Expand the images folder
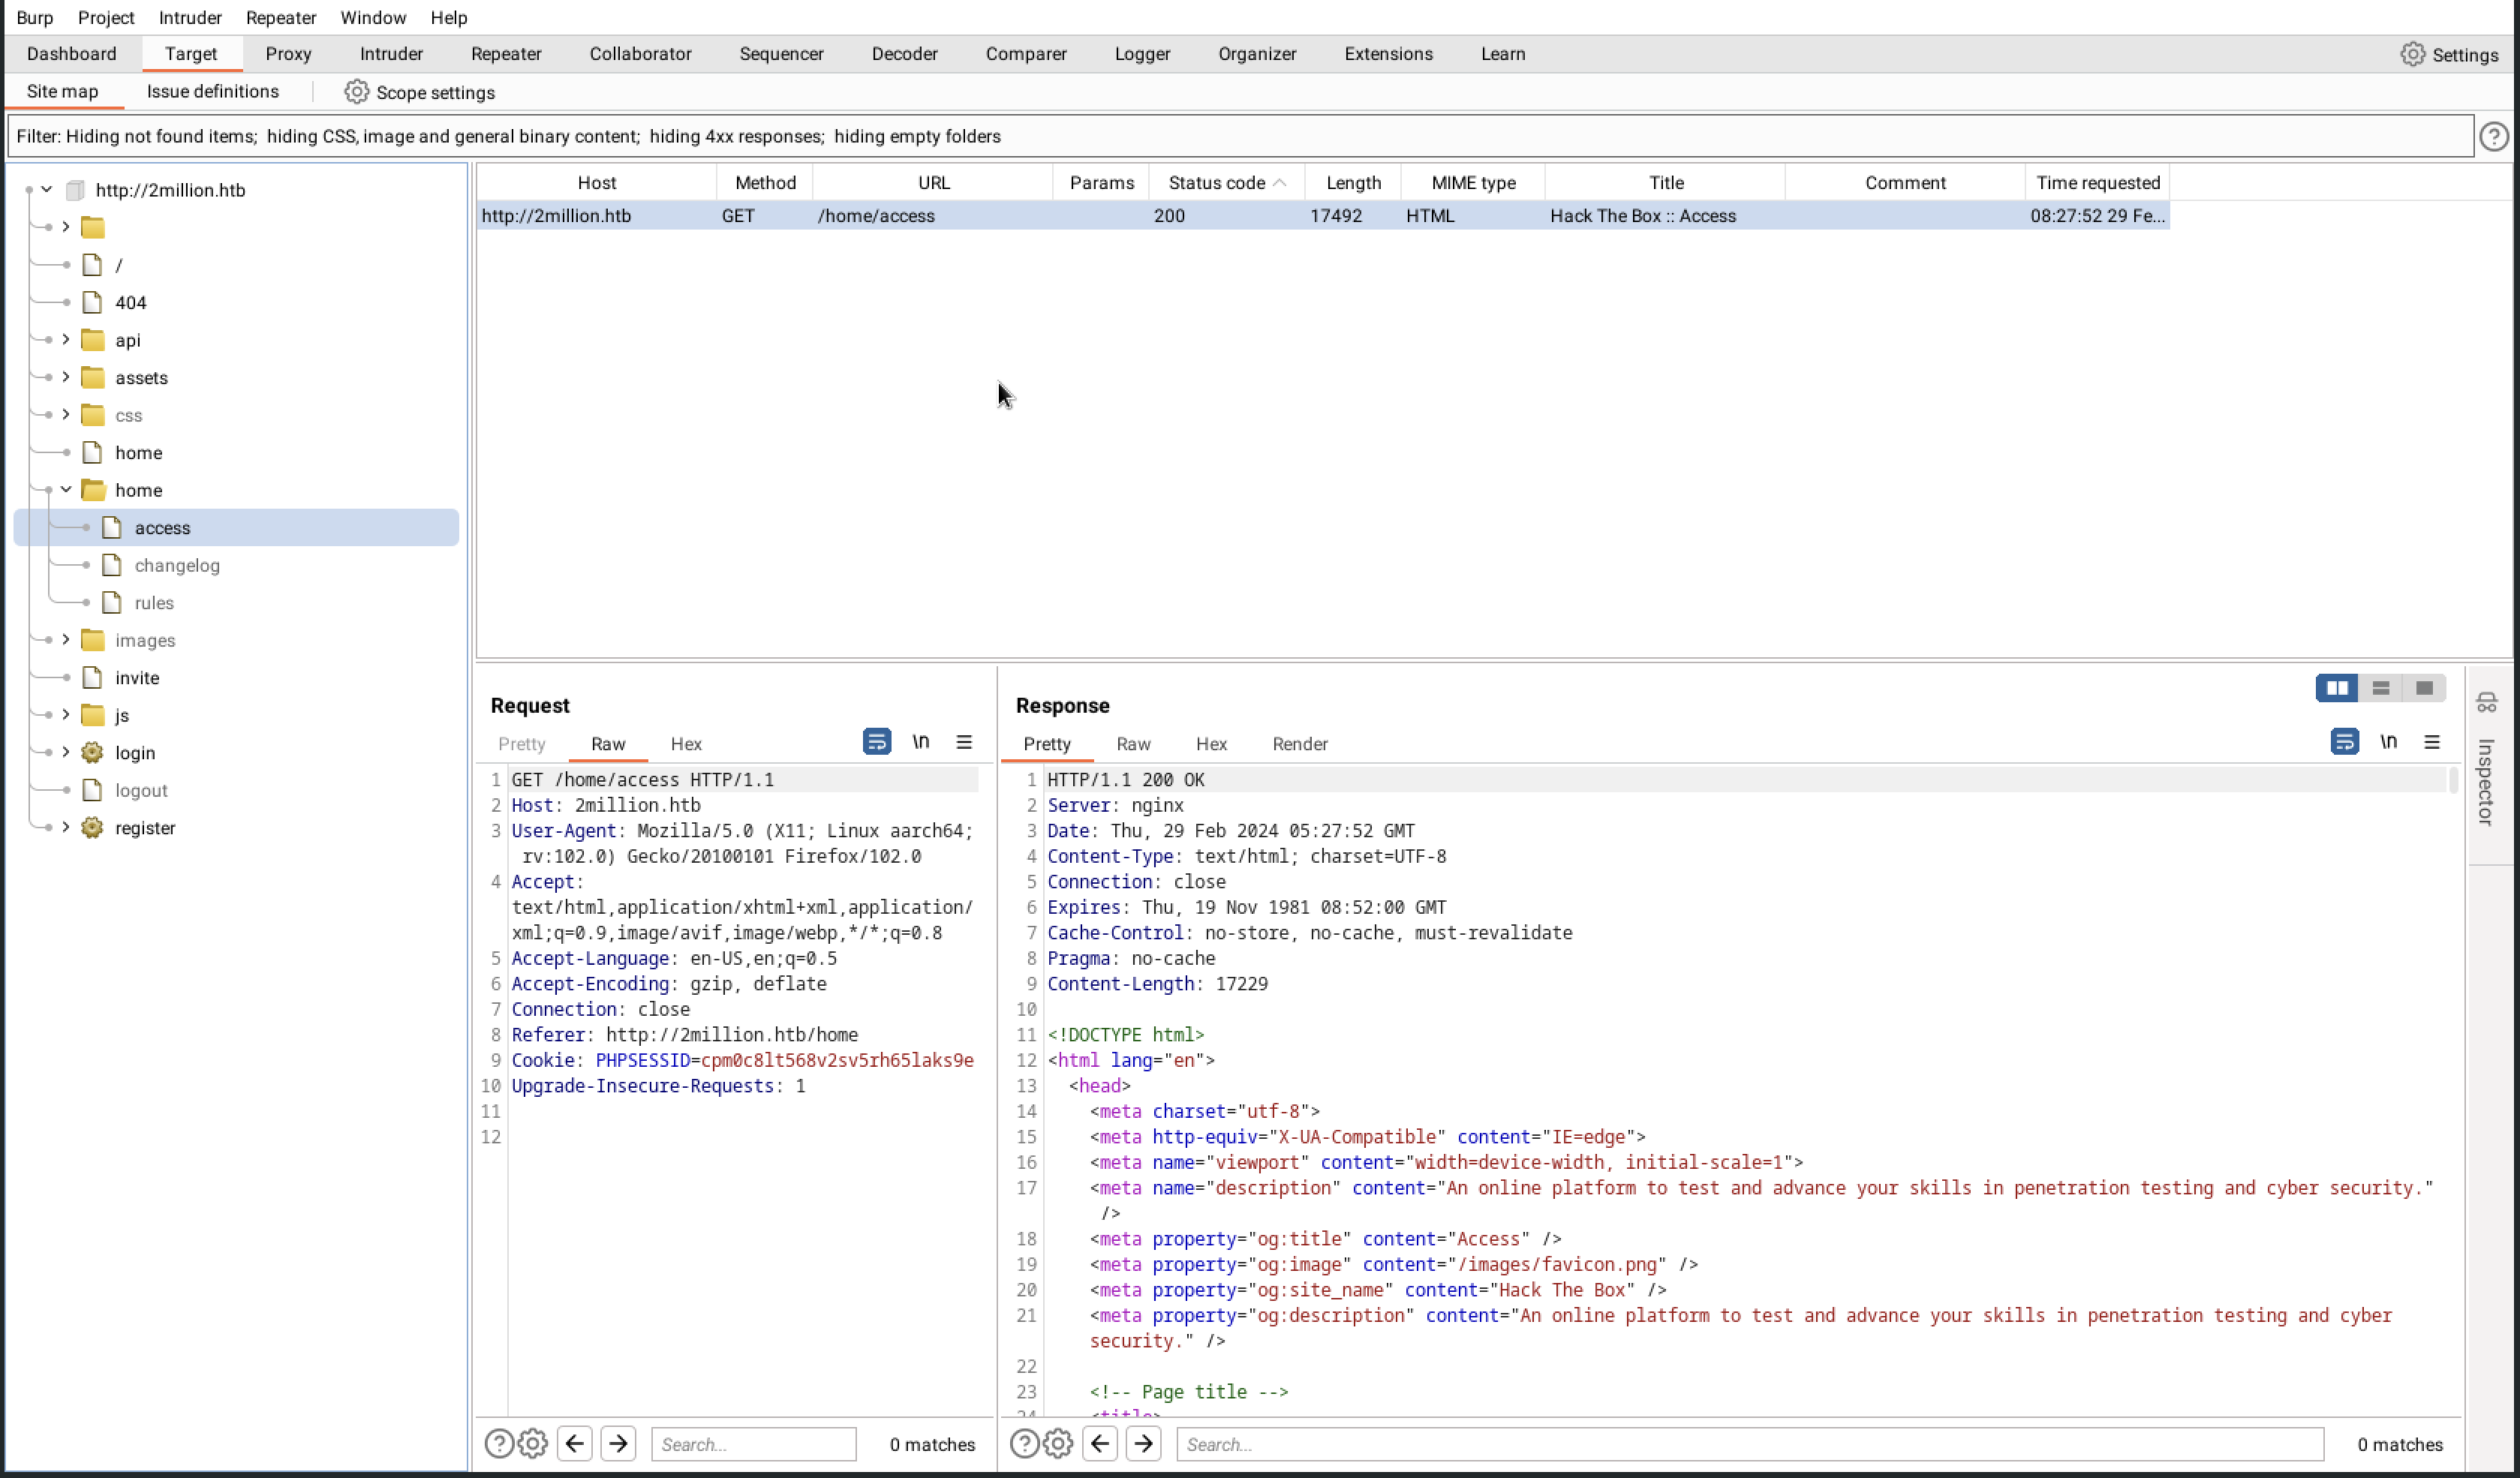This screenshot has width=2520, height=1478. tap(66, 640)
